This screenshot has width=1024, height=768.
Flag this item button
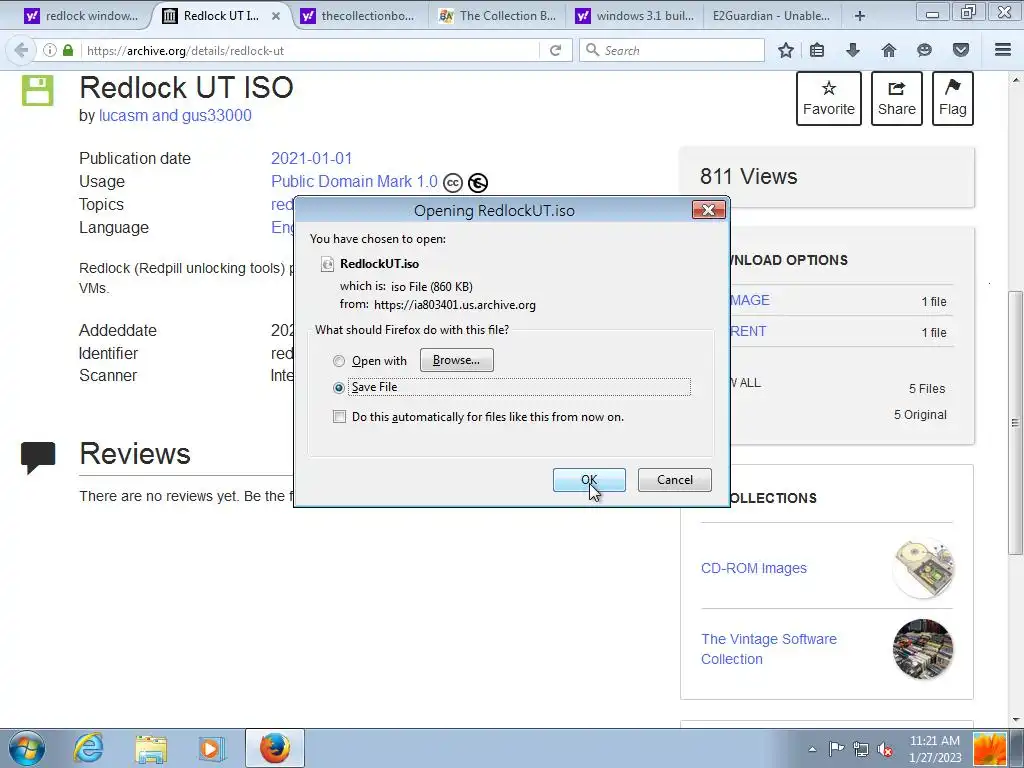tap(953, 99)
